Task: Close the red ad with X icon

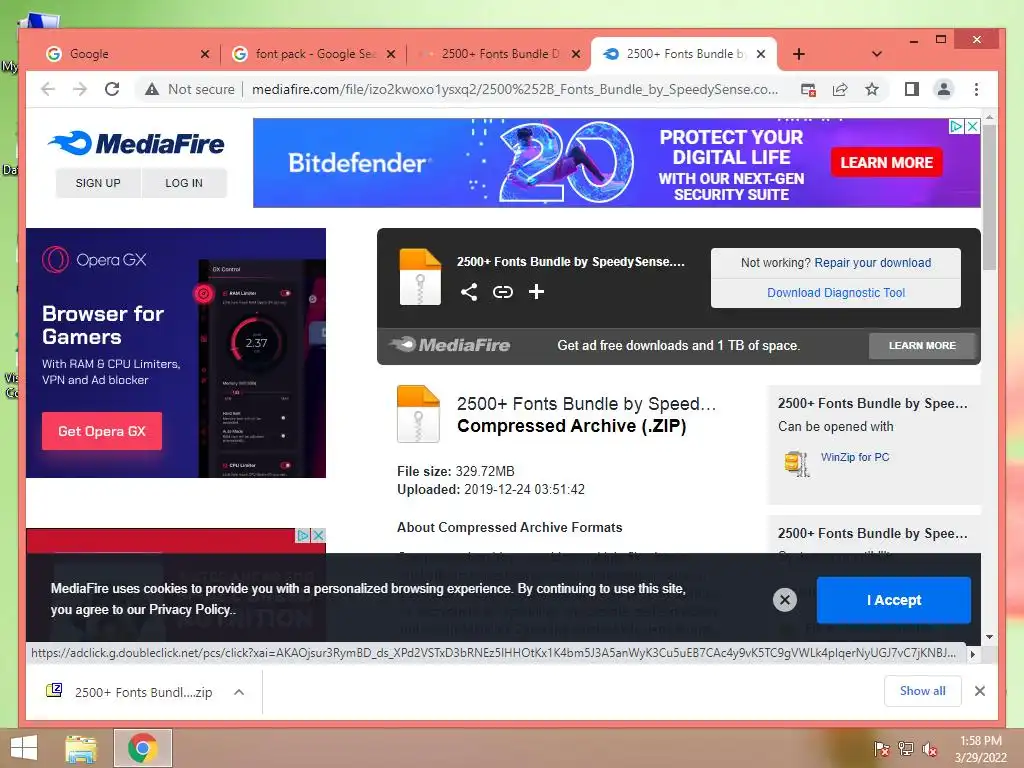Action: point(318,536)
